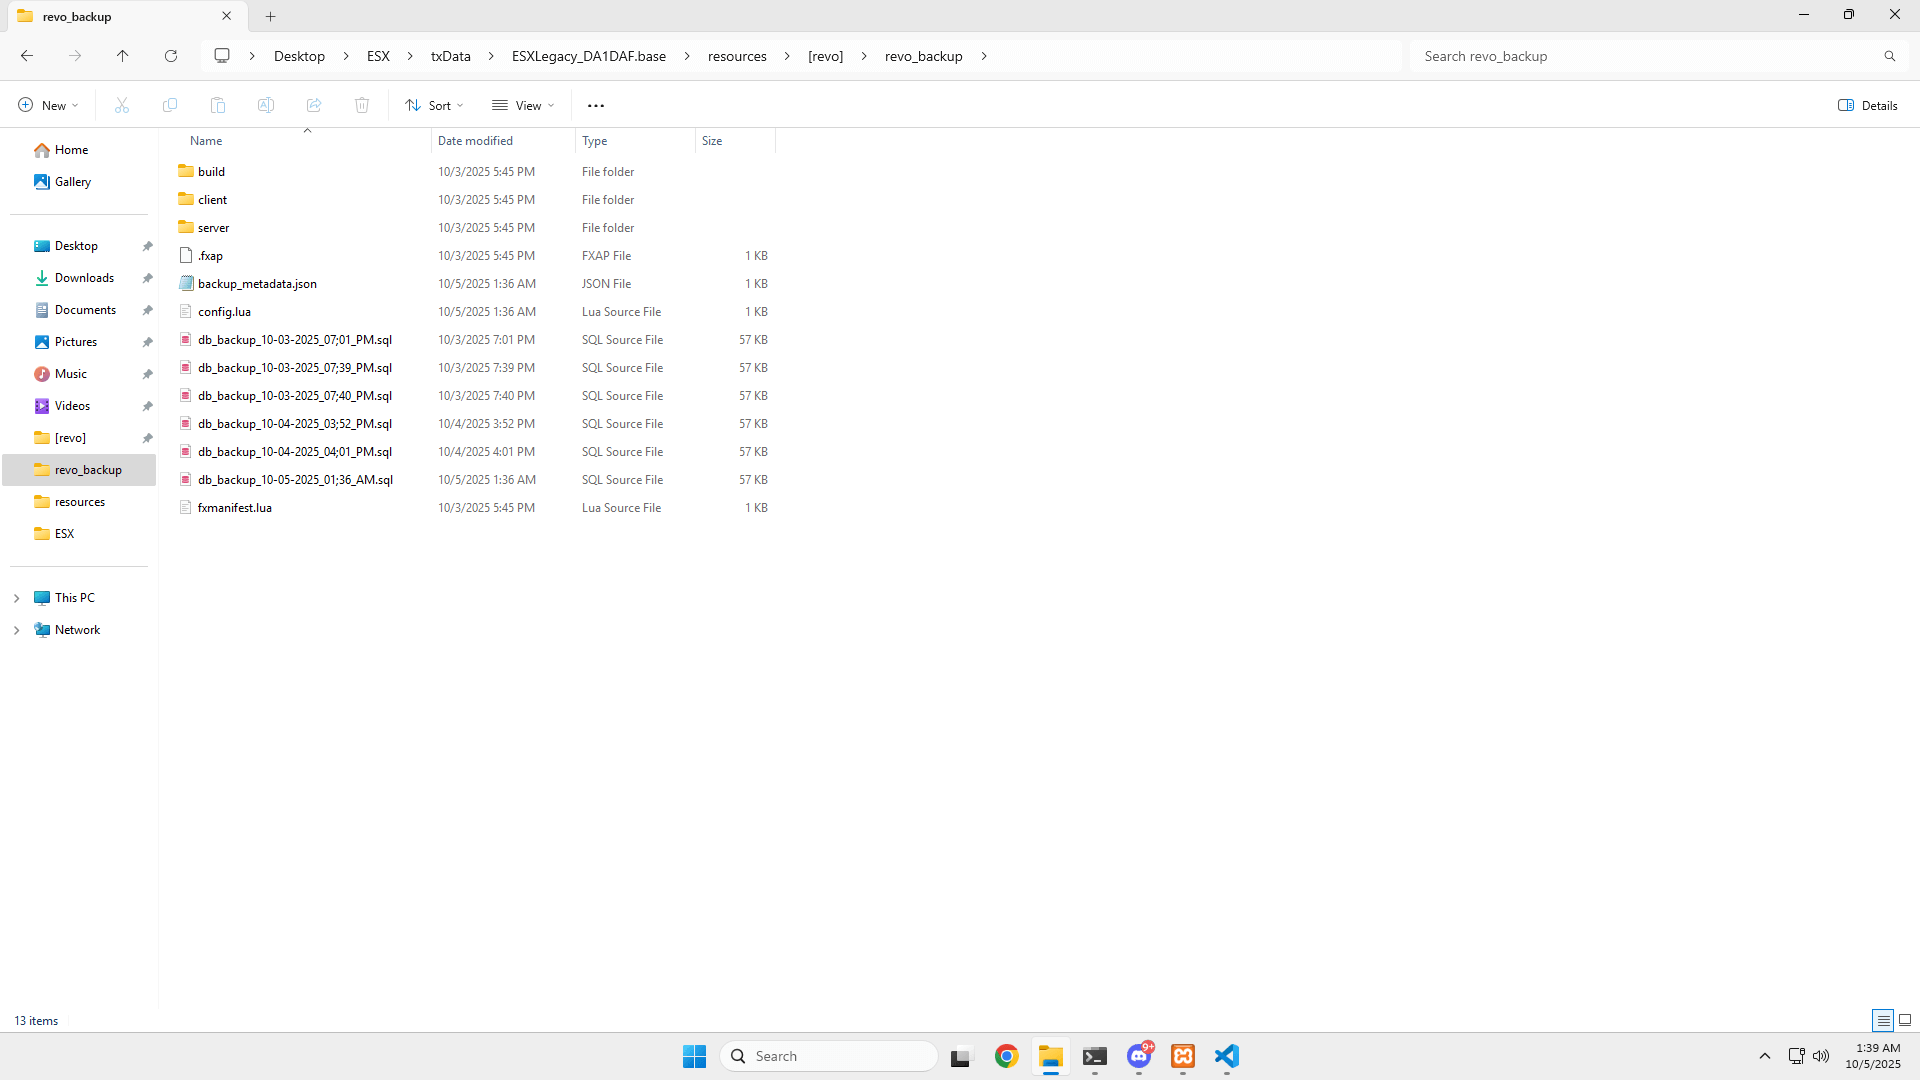1920x1080 pixels.
Task: Click the Share icon in the toolbar
Action: click(314, 104)
